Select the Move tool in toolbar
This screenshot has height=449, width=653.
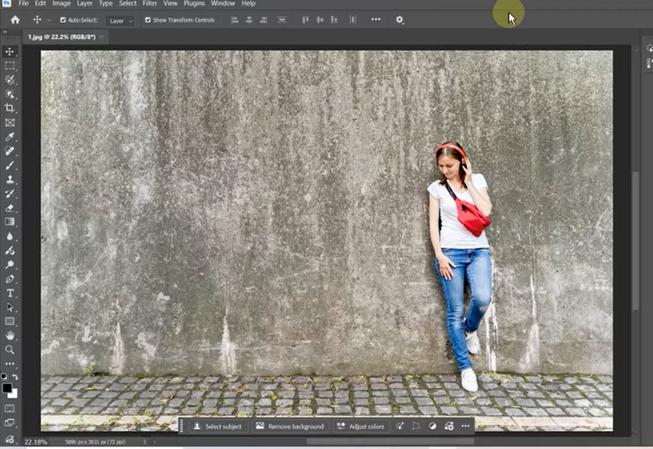(10, 51)
